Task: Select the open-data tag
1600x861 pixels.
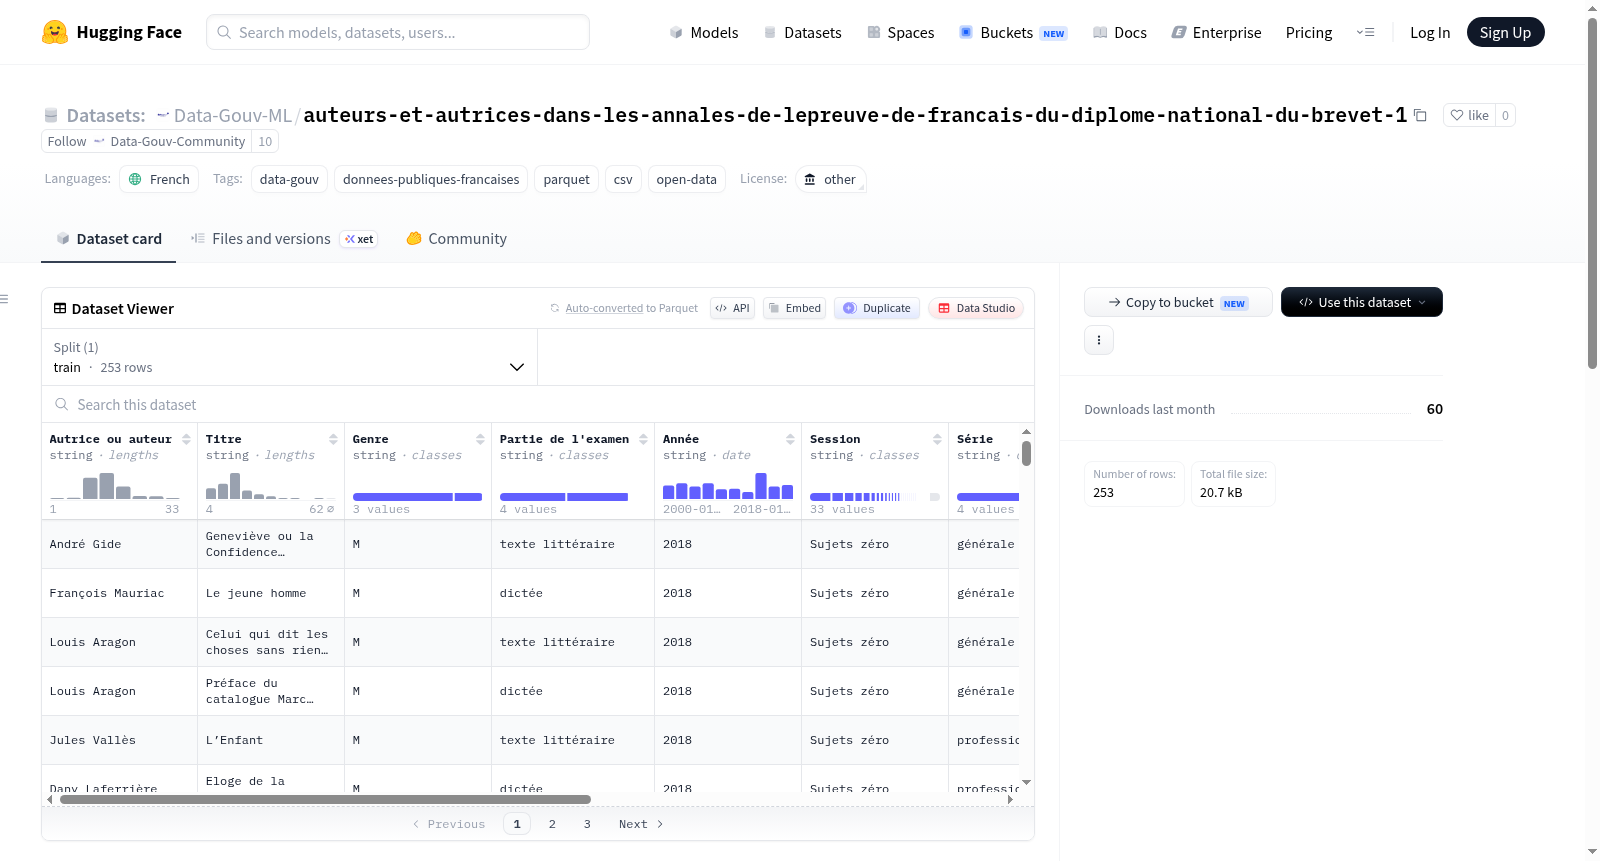Action: coord(686,179)
